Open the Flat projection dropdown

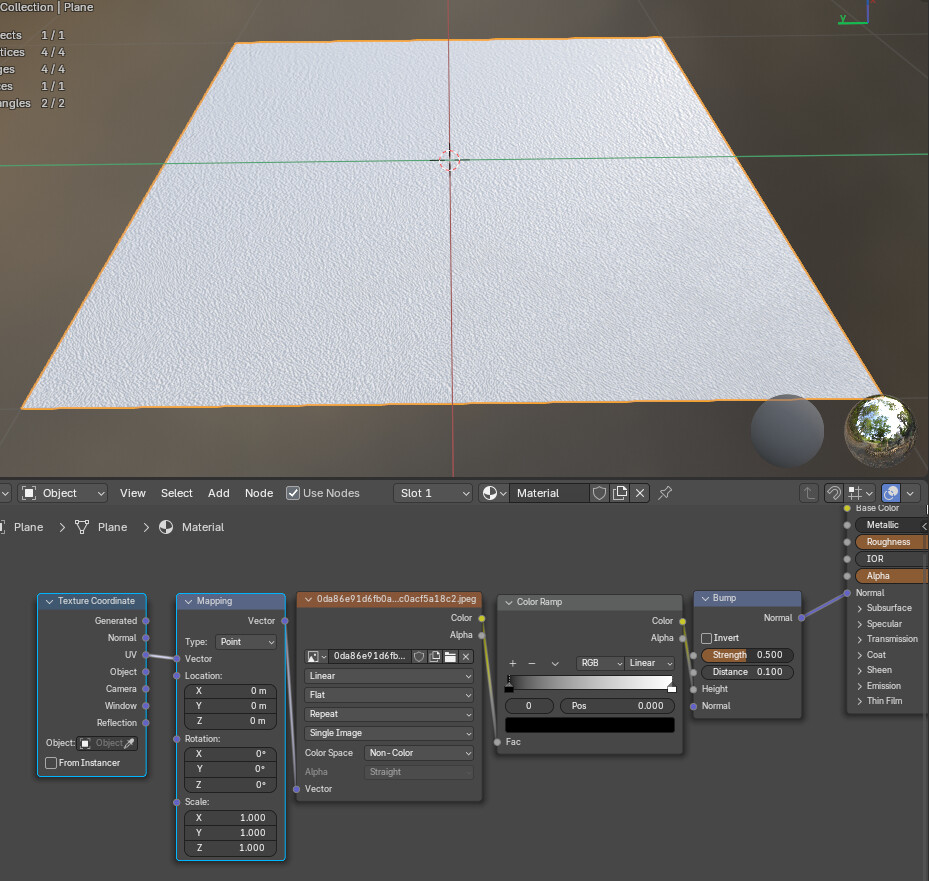(389, 695)
